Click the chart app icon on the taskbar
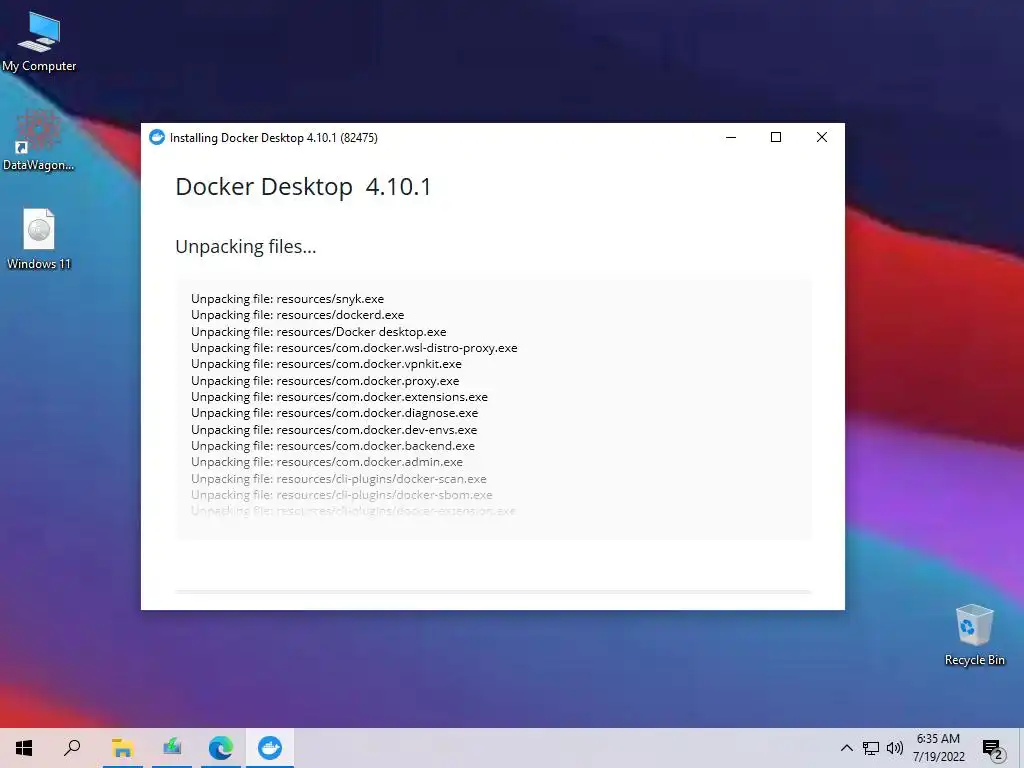Viewport: 1024px width, 768px height. [172, 748]
